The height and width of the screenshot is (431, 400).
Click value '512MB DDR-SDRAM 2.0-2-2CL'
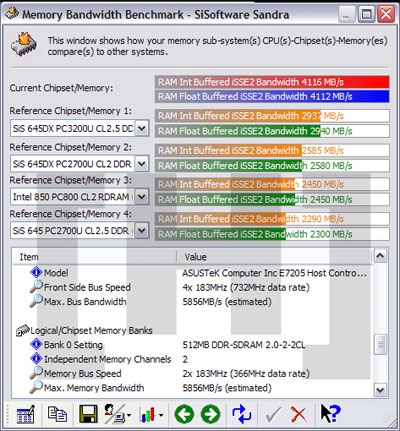[244, 344]
